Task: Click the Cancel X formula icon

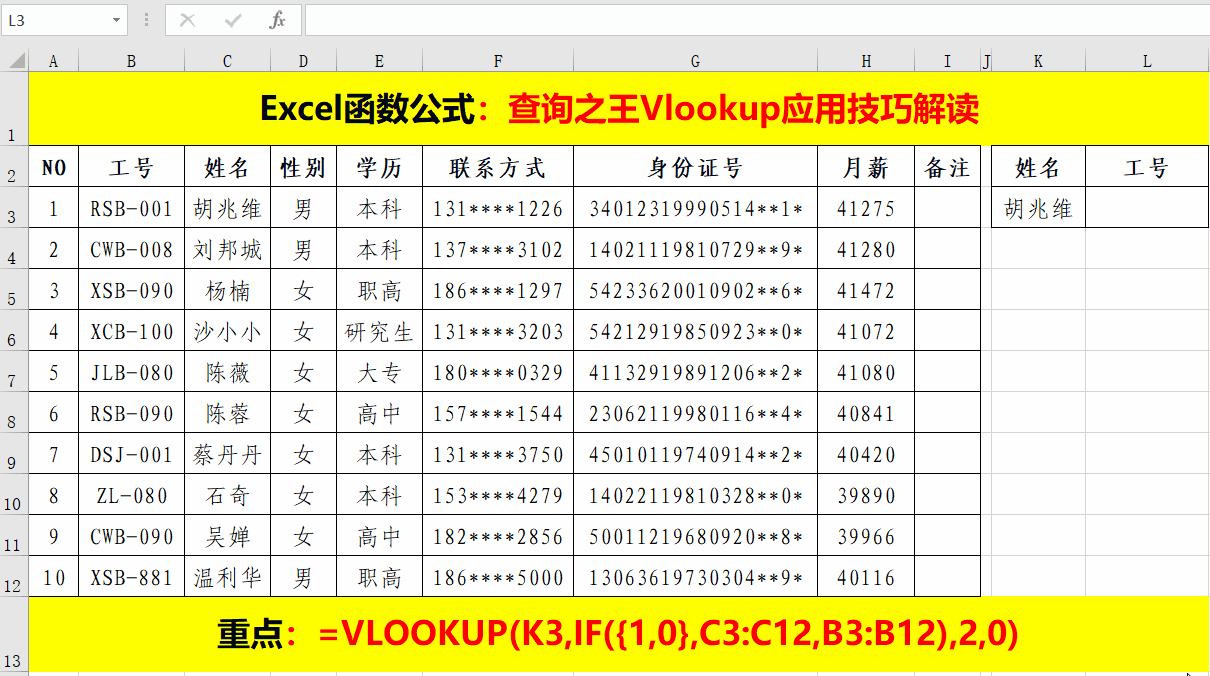Action: (x=187, y=20)
